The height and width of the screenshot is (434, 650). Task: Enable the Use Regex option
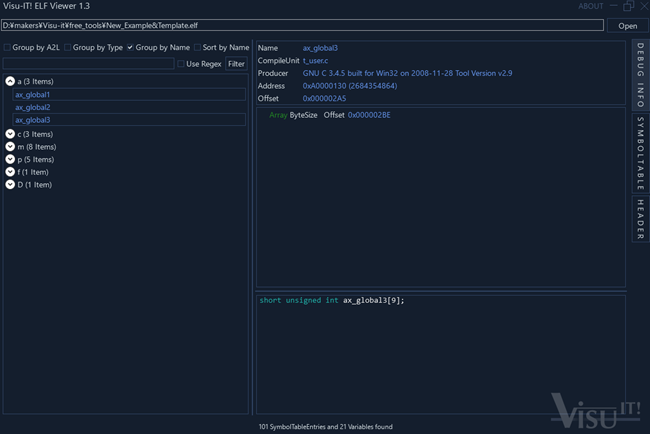[x=181, y=64]
